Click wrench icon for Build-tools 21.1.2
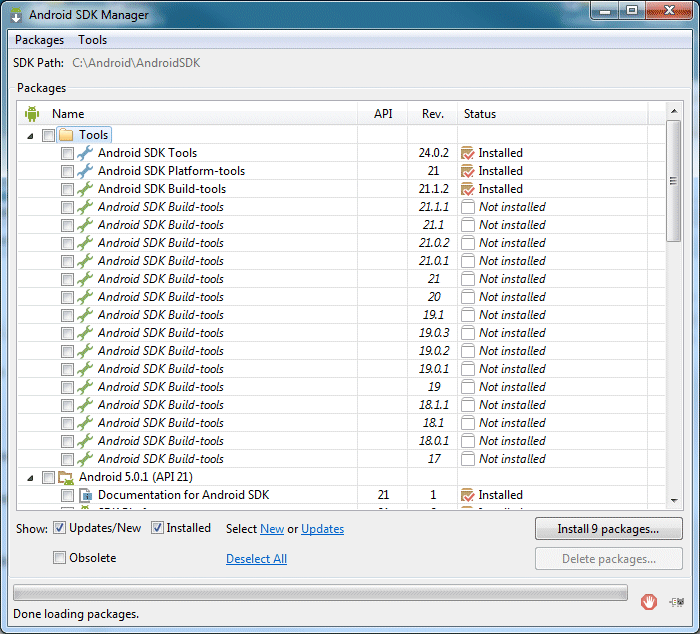The width and height of the screenshot is (700, 634). pos(85,189)
